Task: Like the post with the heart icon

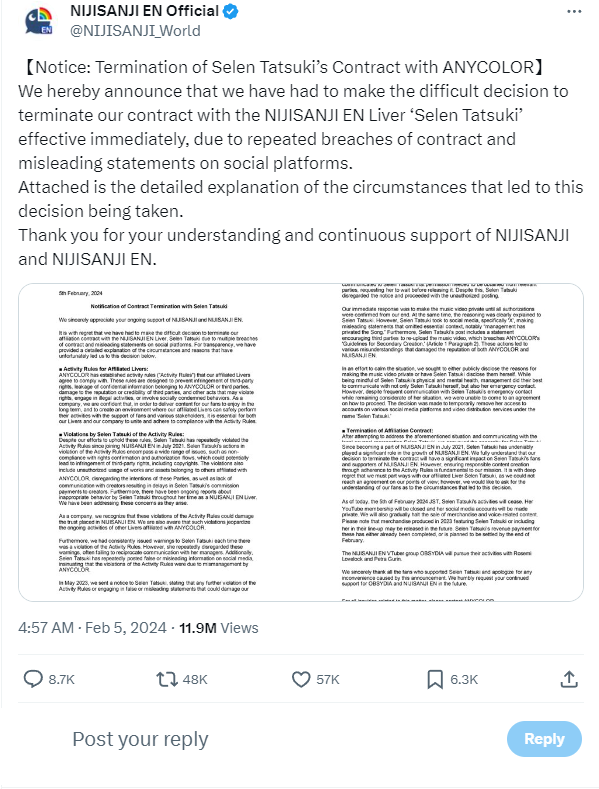Action: [301, 679]
